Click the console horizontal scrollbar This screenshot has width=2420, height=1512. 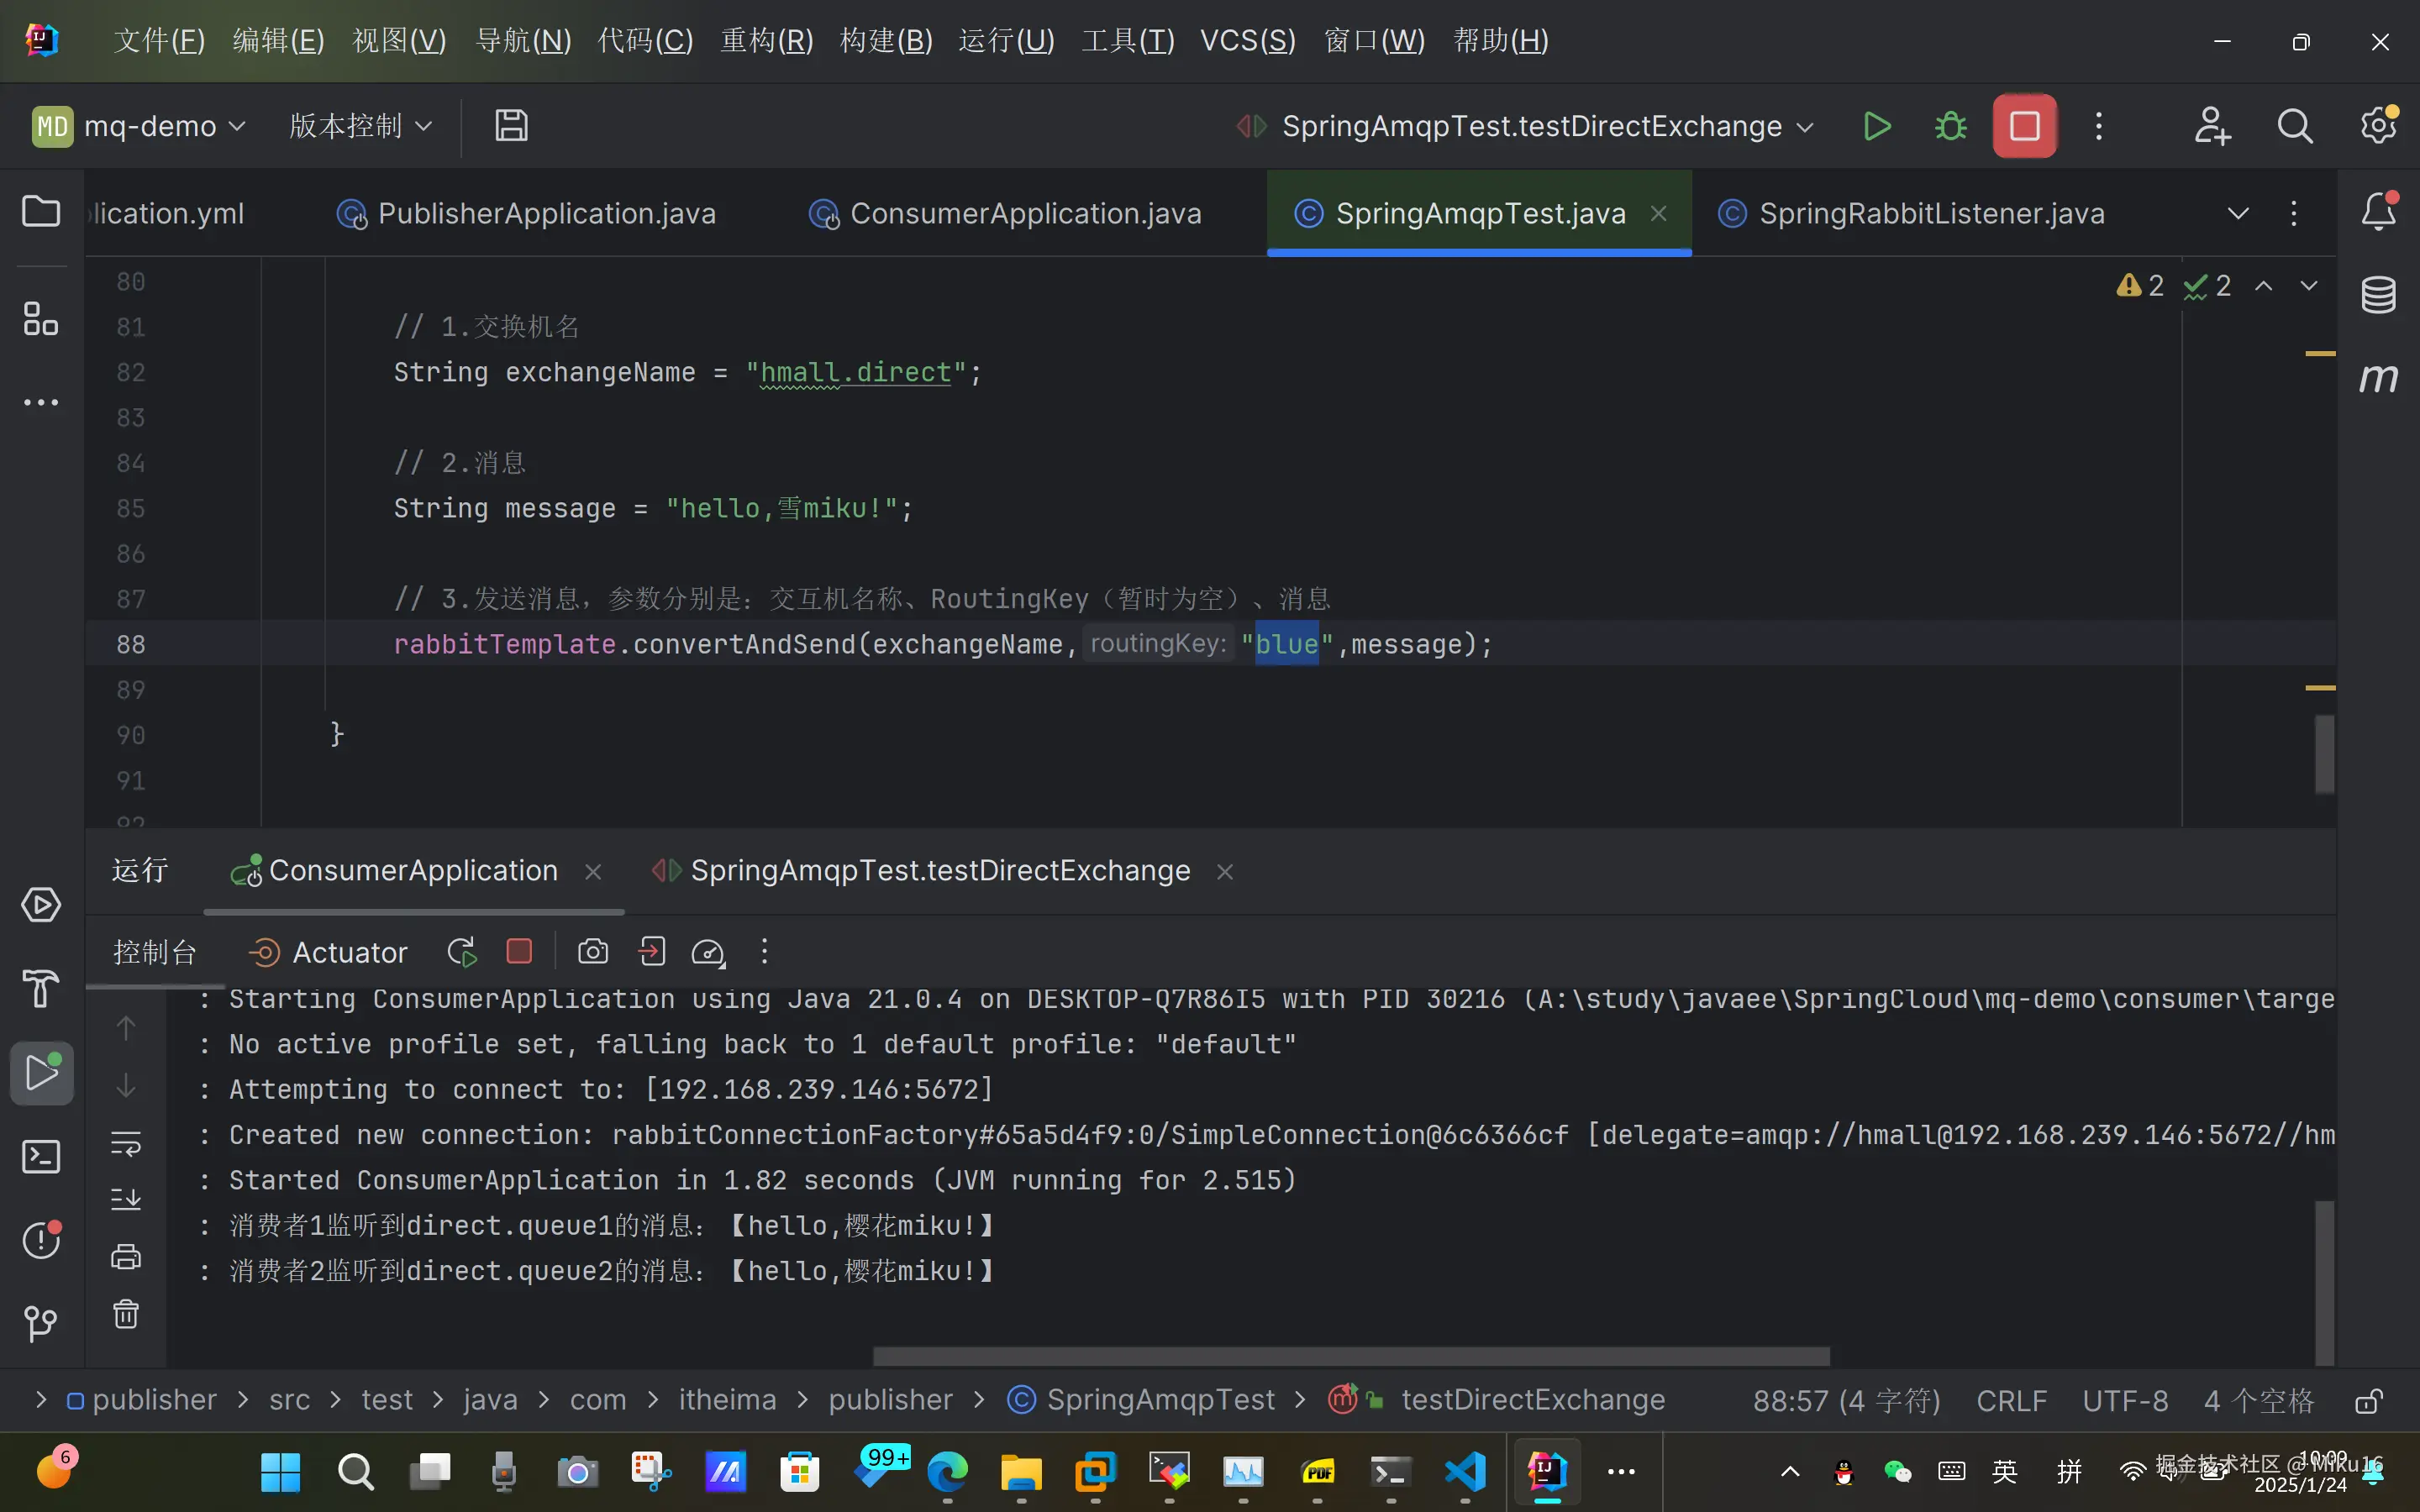click(x=1350, y=1356)
